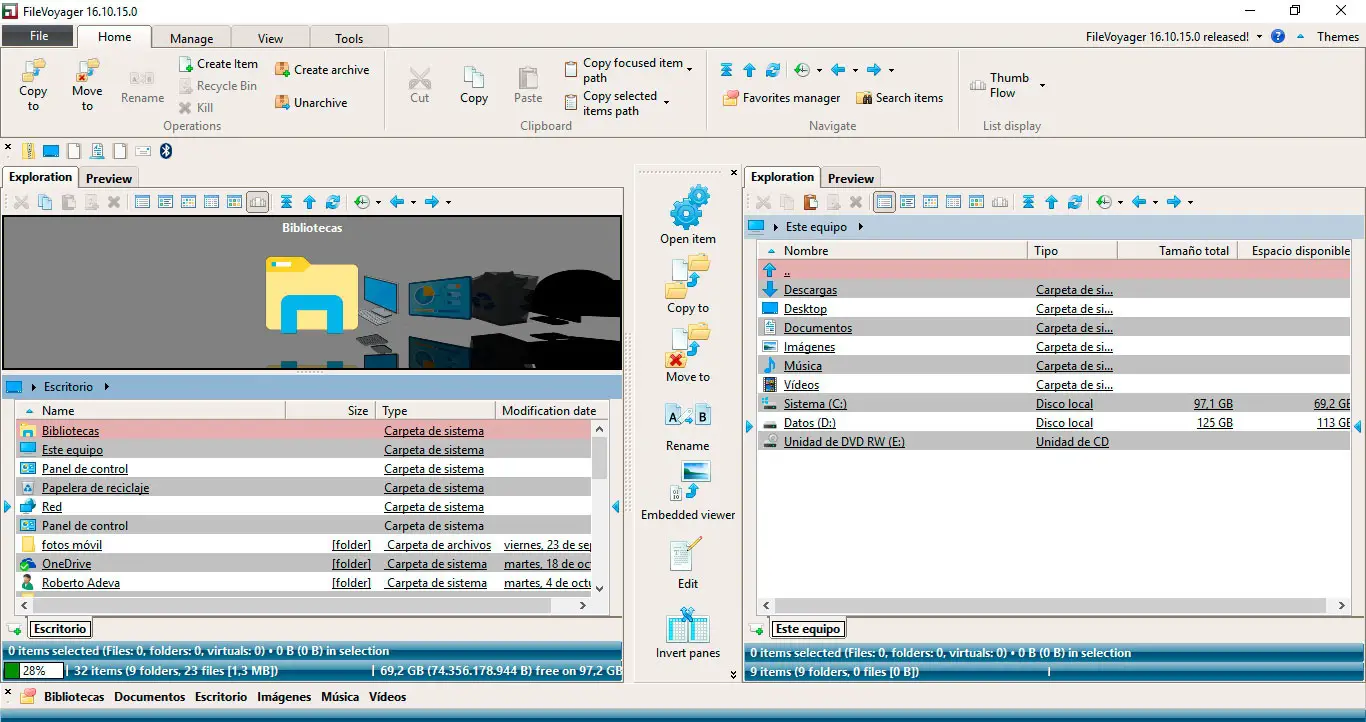The image size is (1366, 722).
Task: Open the Thumb Flow list display dropdown
Action: tap(1042, 86)
